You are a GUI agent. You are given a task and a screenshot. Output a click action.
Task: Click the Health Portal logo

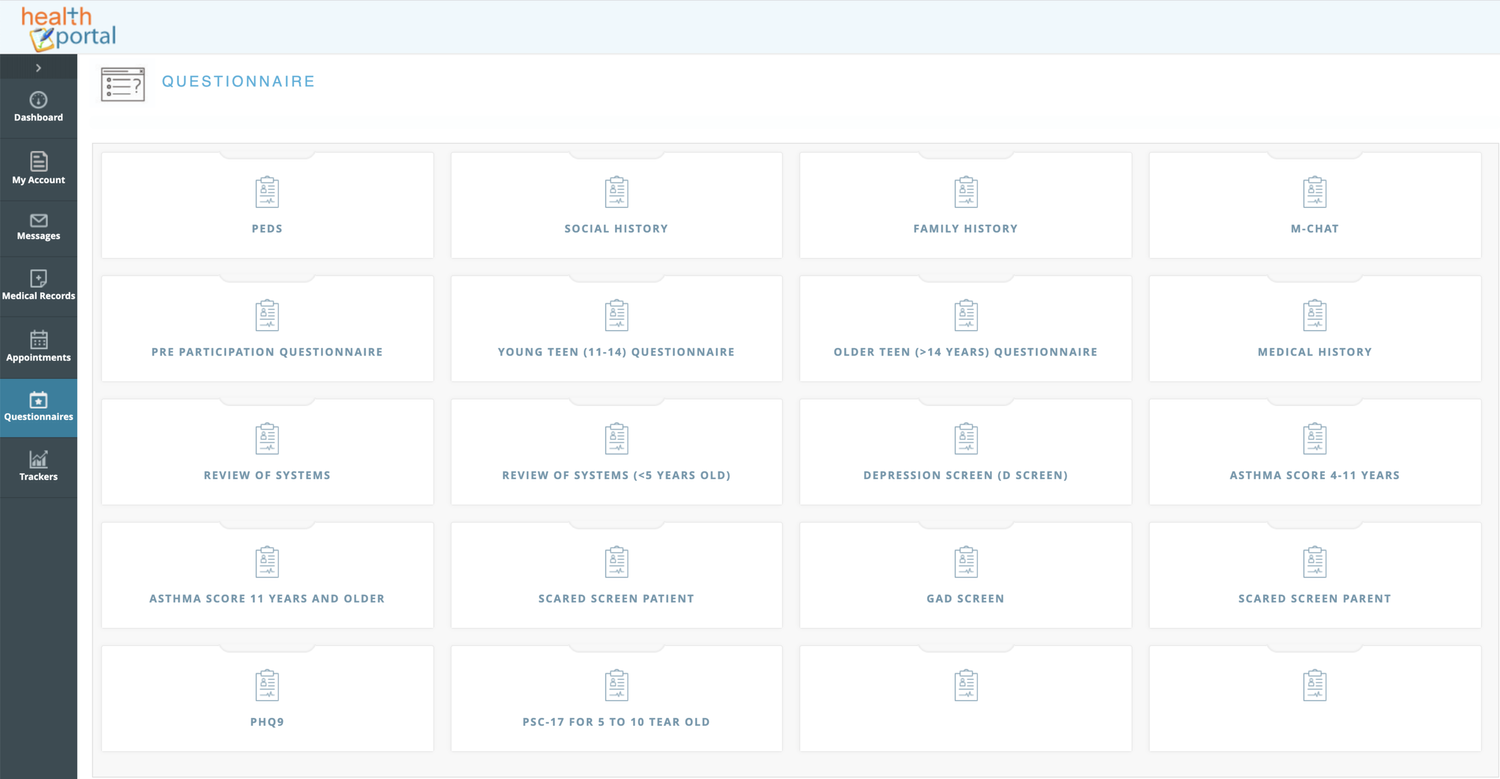69,28
